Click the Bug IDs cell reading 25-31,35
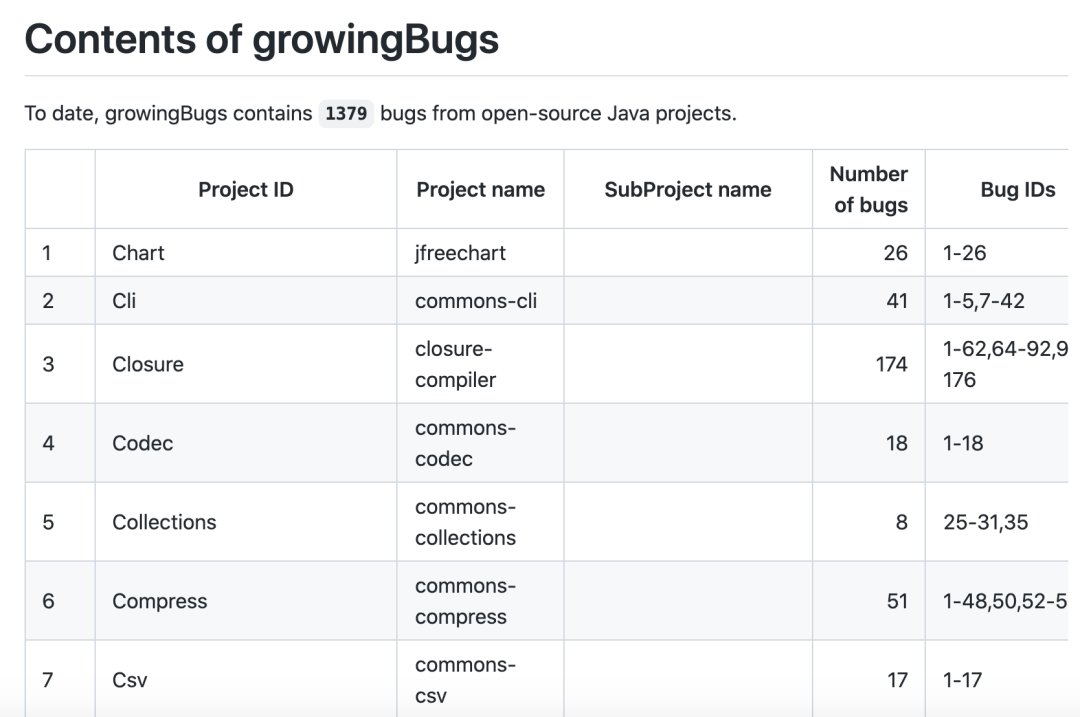The width and height of the screenshot is (1080, 717). (985, 522)
